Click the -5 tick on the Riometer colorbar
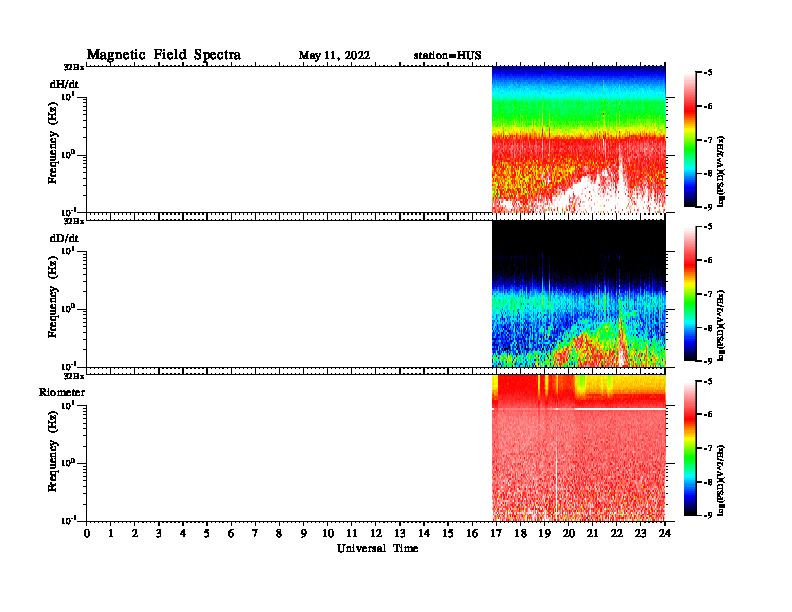The image size is (792, 612). coord(708,381)
